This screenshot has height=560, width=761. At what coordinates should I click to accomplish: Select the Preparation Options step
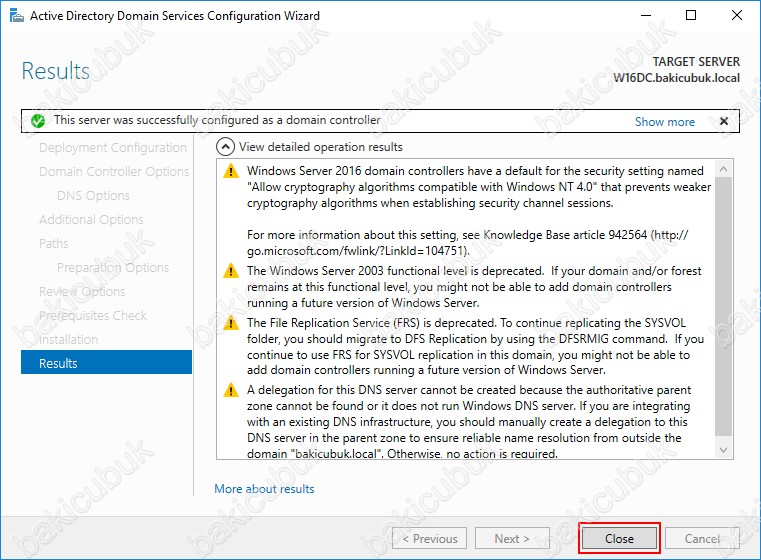(x=113, y=267)
